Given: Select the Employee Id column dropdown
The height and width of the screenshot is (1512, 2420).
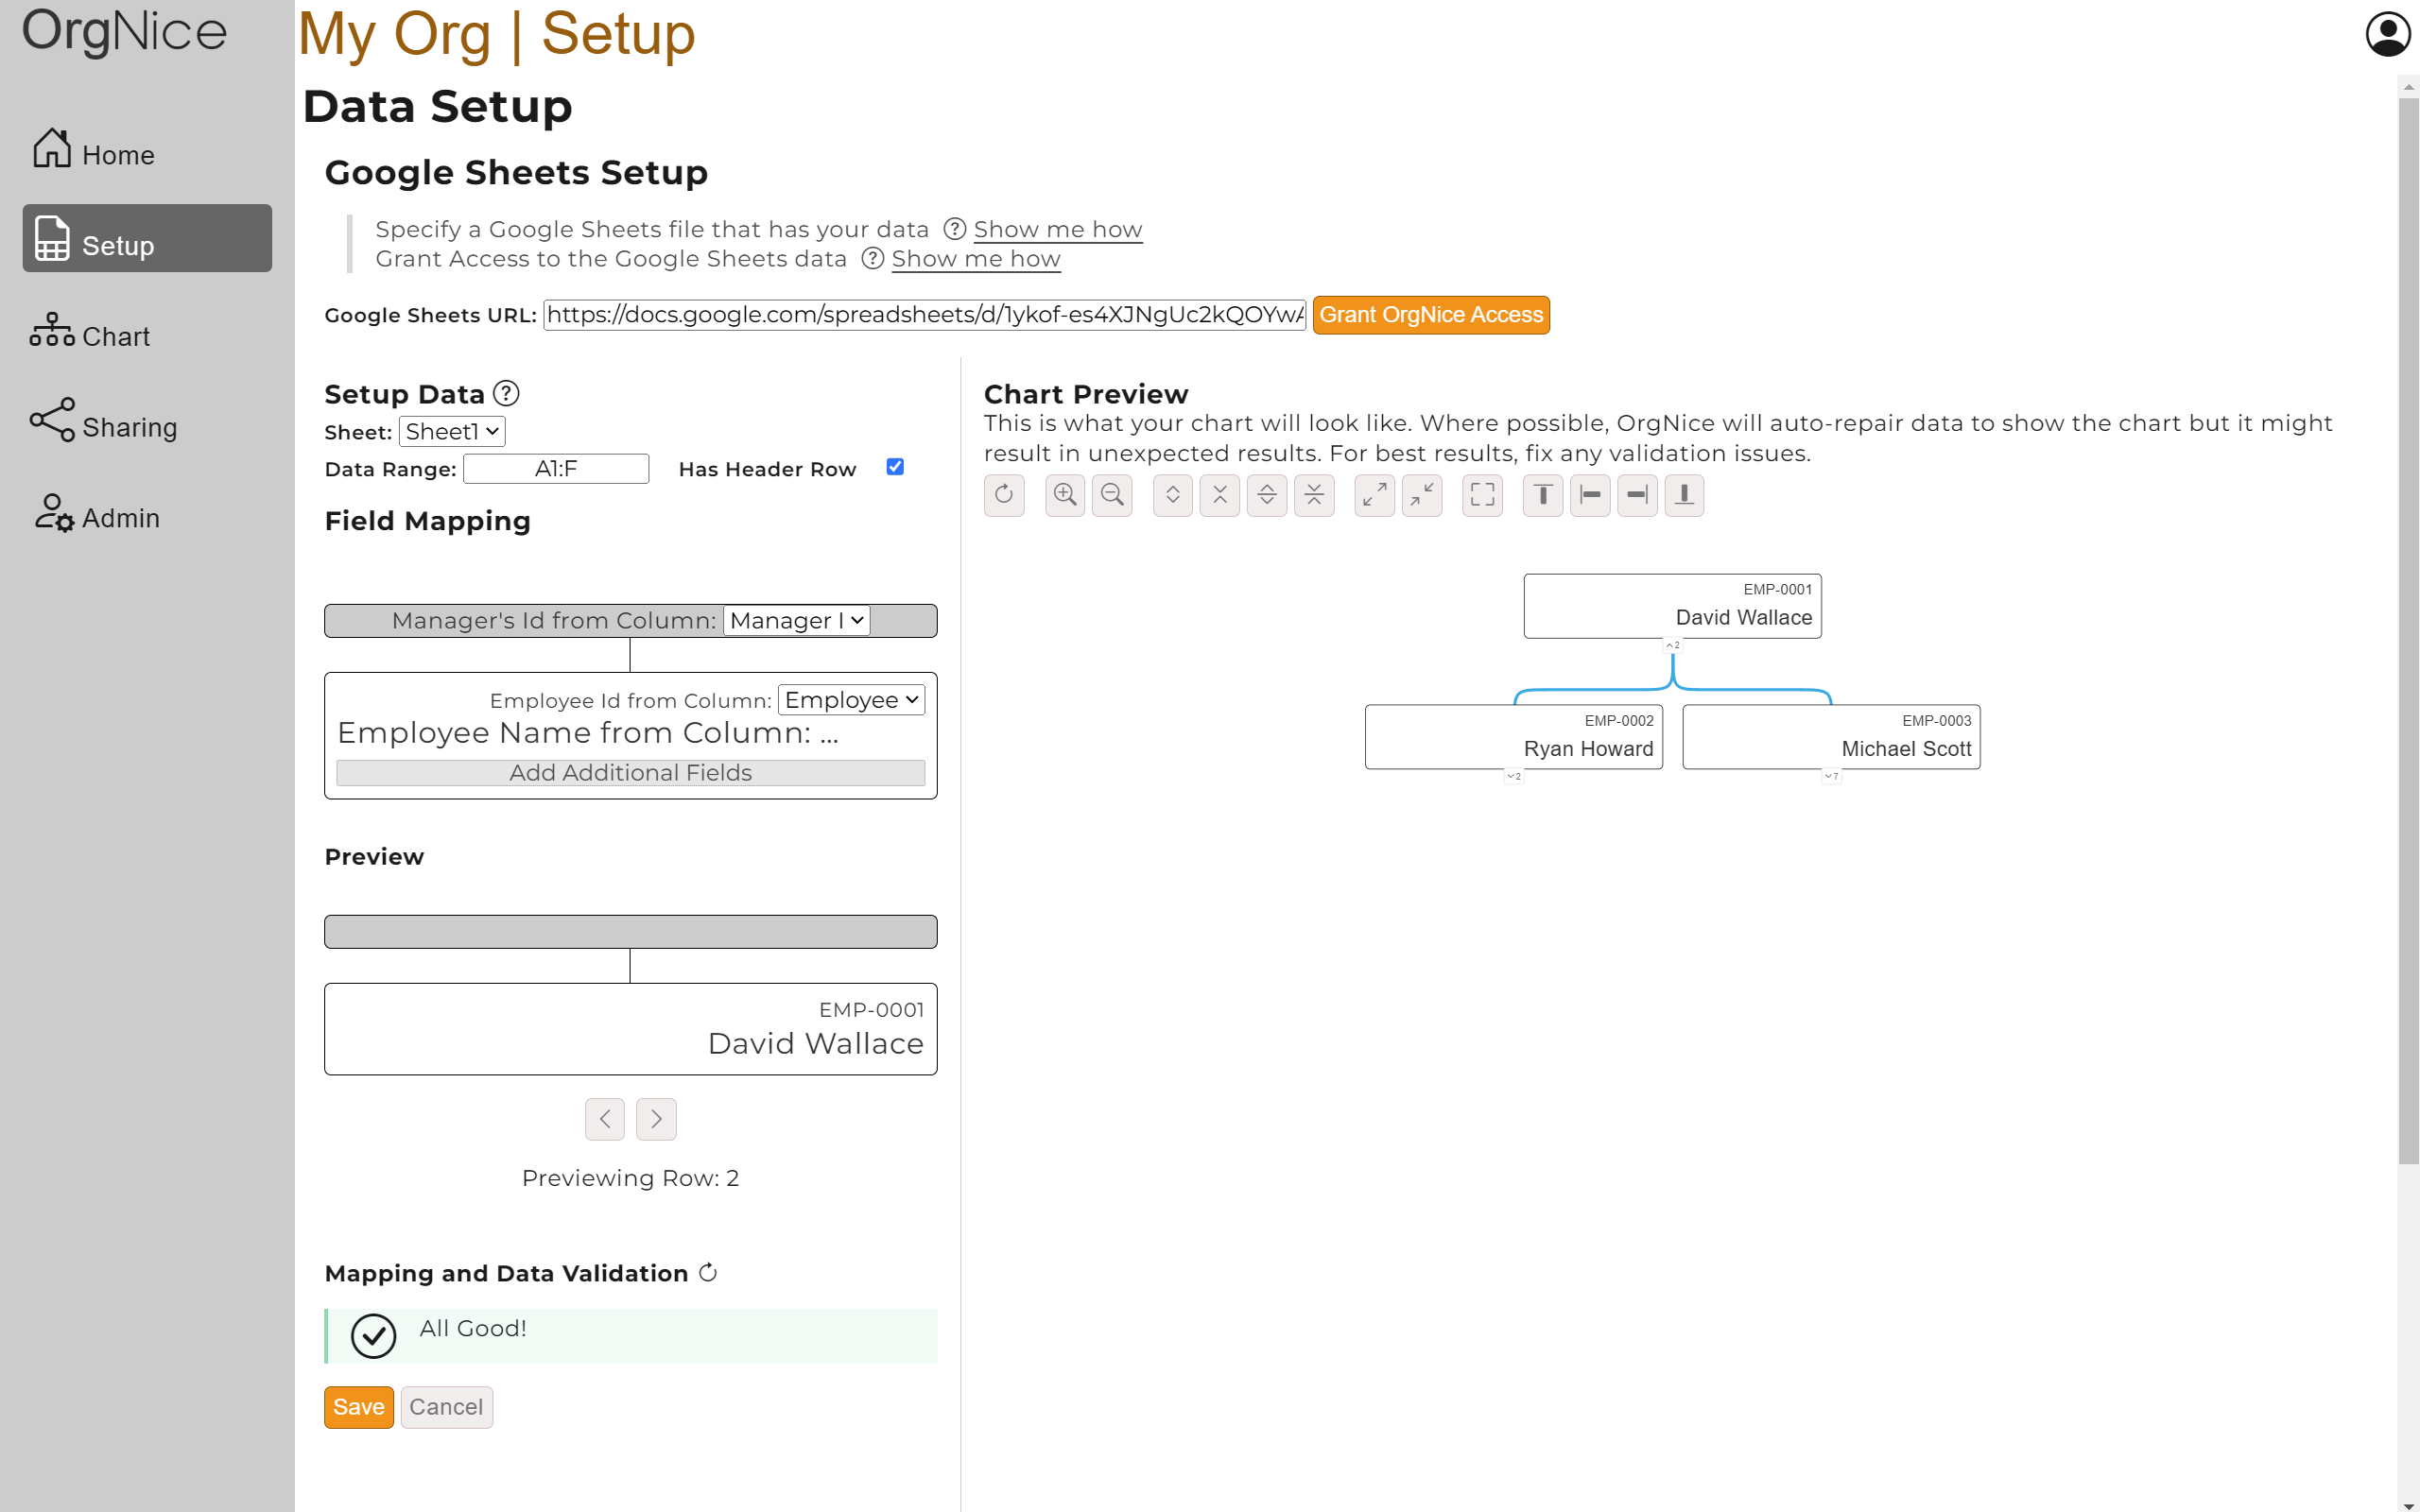Looking at the screenshot, I should tap(852, 698).
